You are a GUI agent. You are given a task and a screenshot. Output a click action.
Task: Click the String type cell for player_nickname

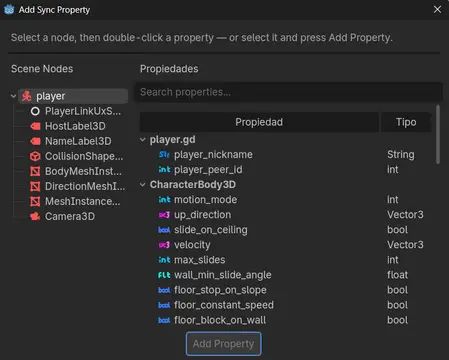coord(401,155)
